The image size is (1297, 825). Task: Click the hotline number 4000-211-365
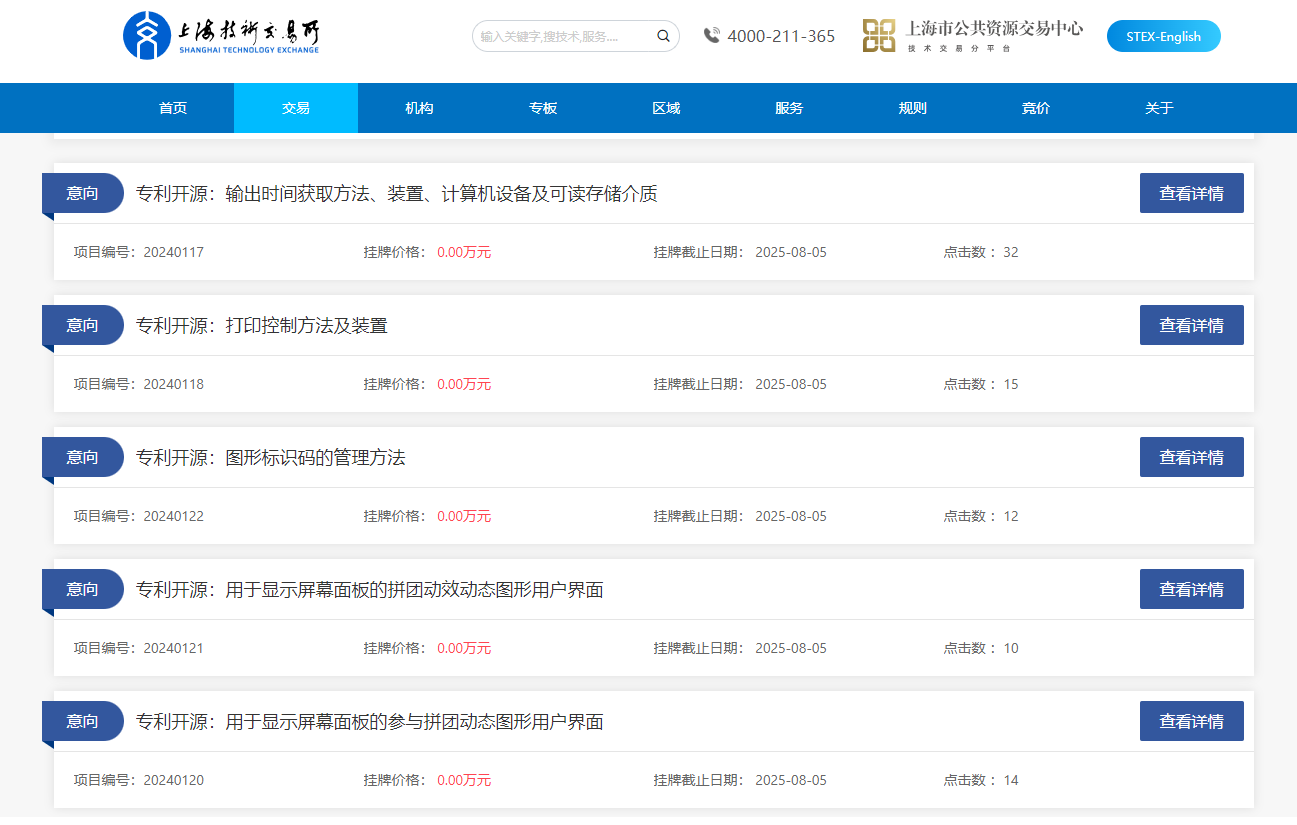coord(781,36)
